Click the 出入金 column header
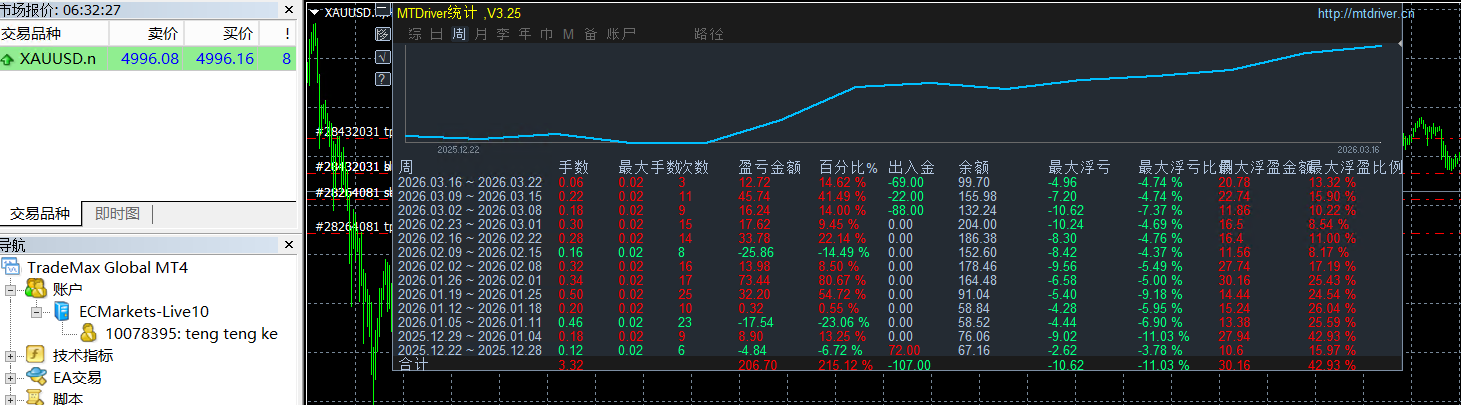The width and height of the screenshot is (1461, 405). [911, 168]
